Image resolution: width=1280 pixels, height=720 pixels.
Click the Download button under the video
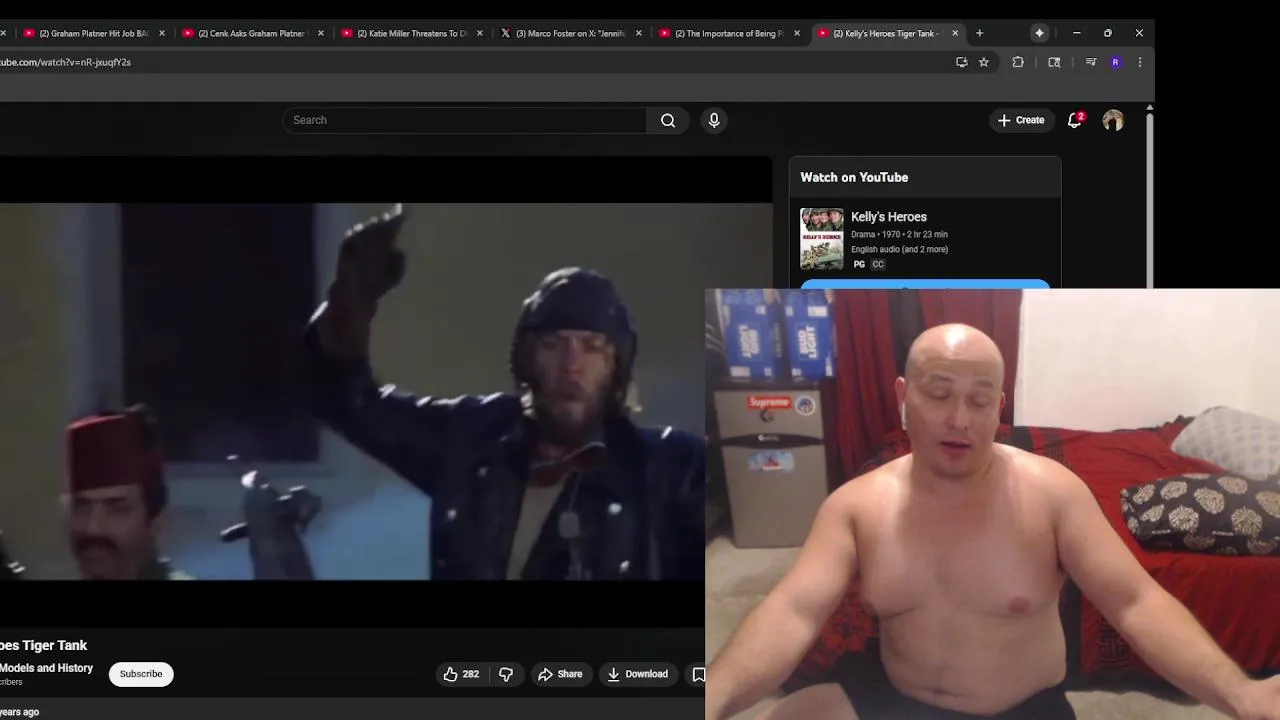pos(638,674)
